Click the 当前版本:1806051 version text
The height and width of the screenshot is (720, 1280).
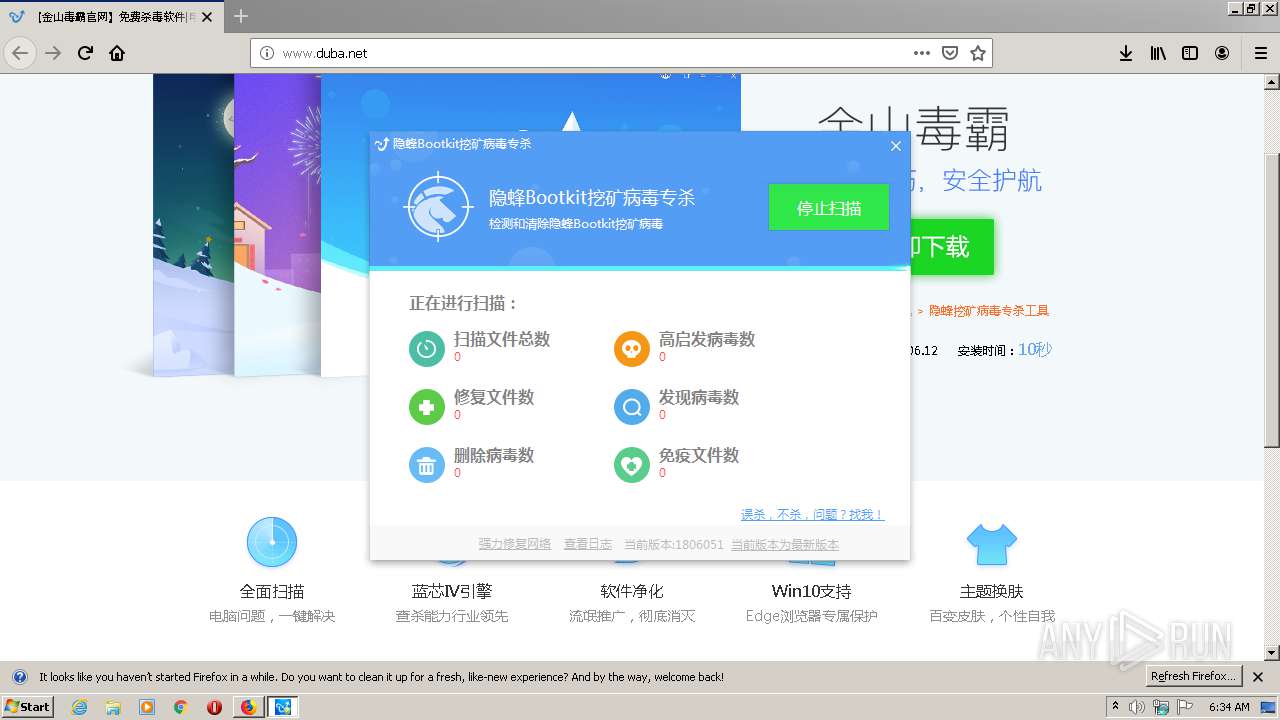[x=674, y=544]
